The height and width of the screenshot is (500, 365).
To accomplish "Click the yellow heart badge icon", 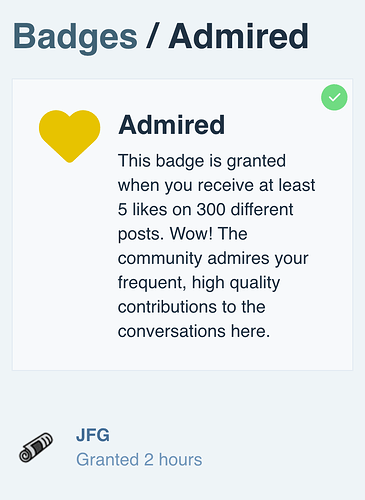I will 69,136.
